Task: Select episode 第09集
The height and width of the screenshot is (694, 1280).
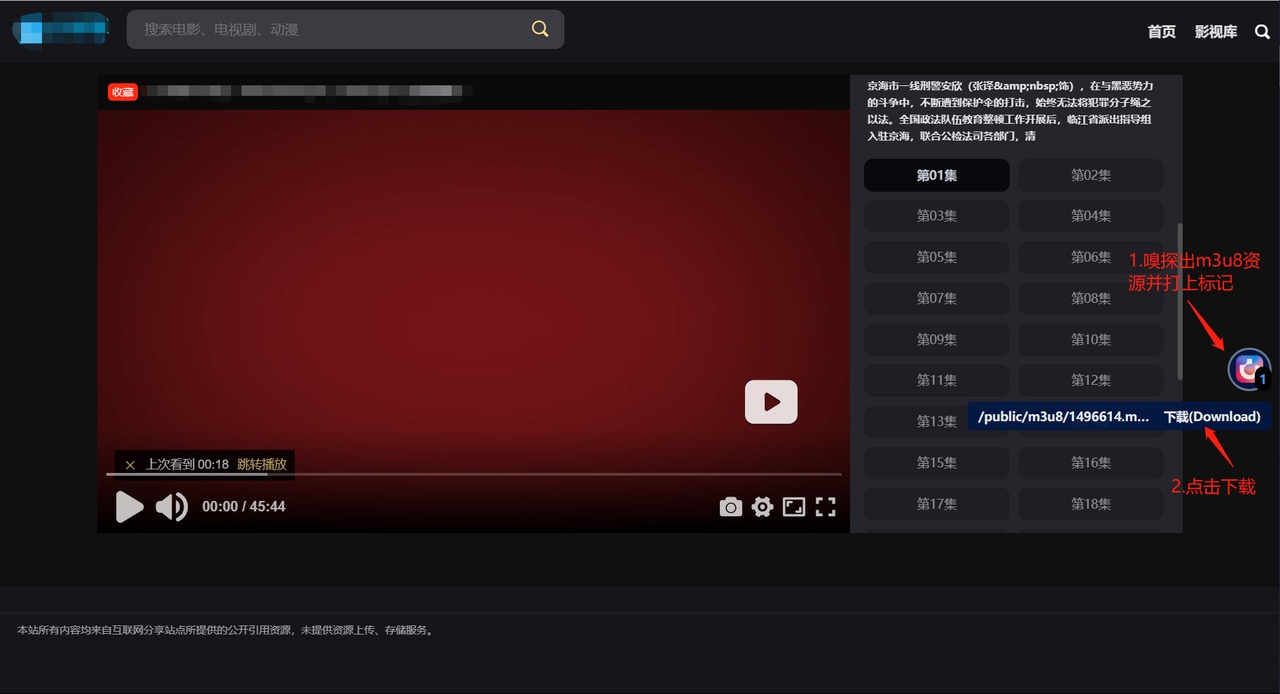Action: (936, 339)
